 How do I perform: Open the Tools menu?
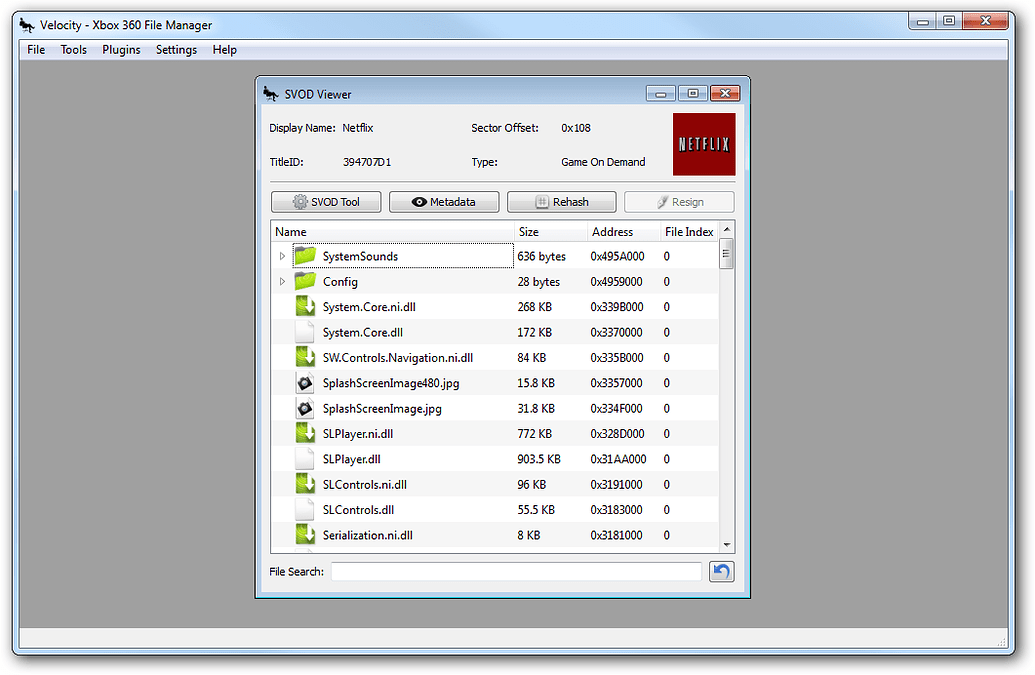(72, 49)
